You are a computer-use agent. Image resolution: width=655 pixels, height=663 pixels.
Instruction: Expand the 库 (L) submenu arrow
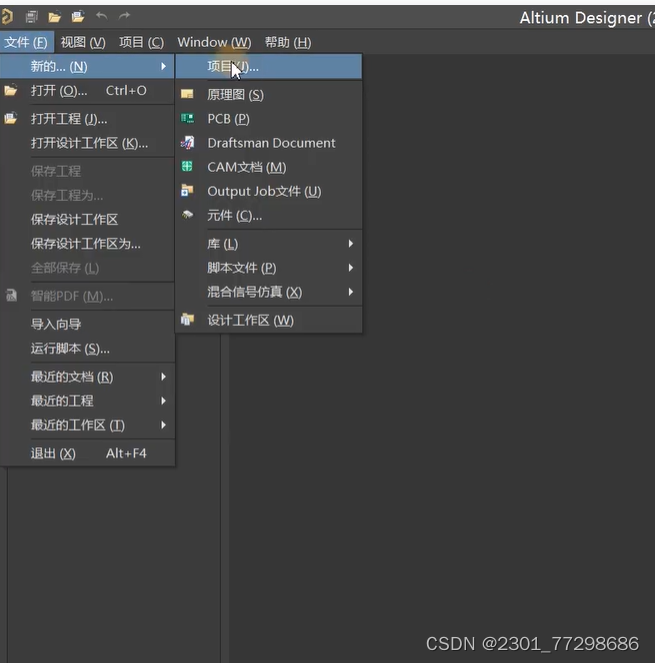point(351,244)
